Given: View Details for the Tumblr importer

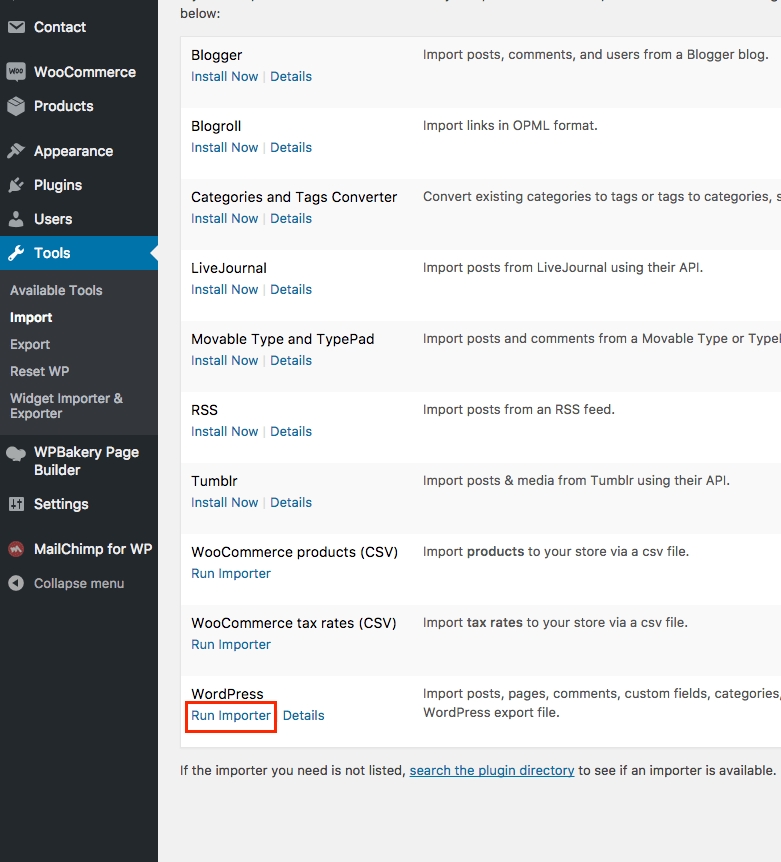Looking at the screenshot, I should pos(291,503).
